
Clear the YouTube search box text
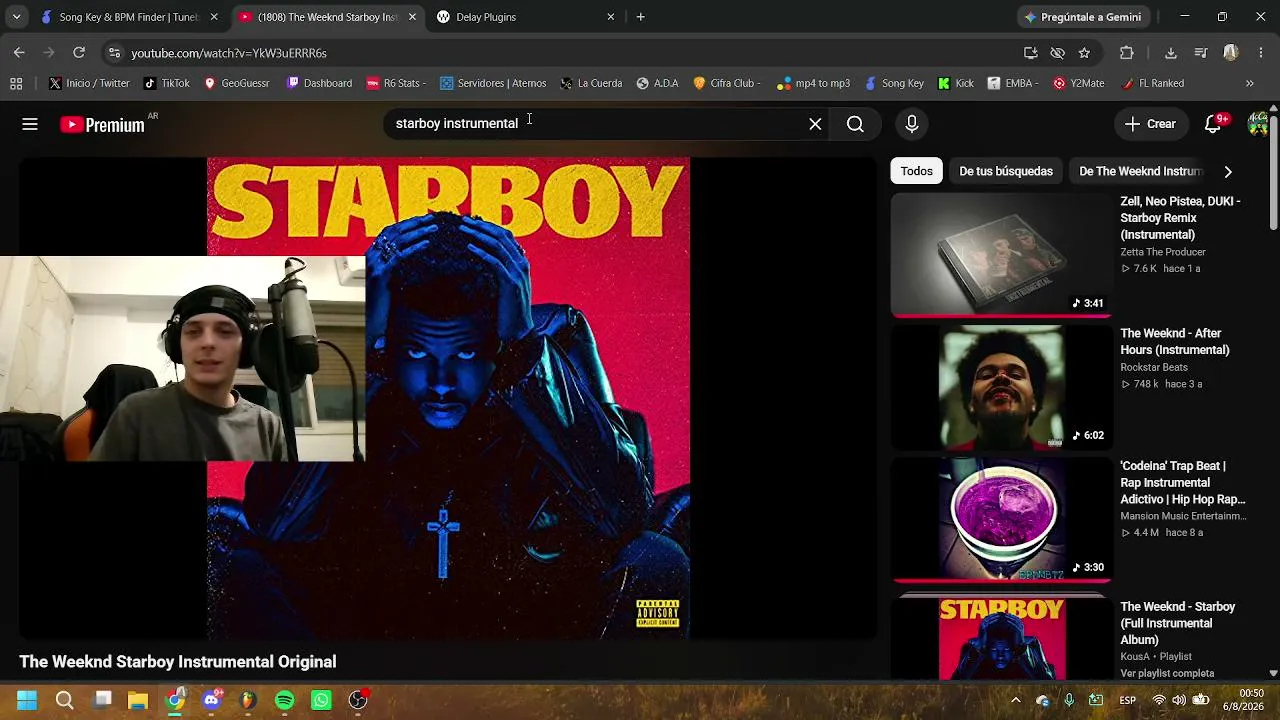pyautogui.click(x=815, y=124)
